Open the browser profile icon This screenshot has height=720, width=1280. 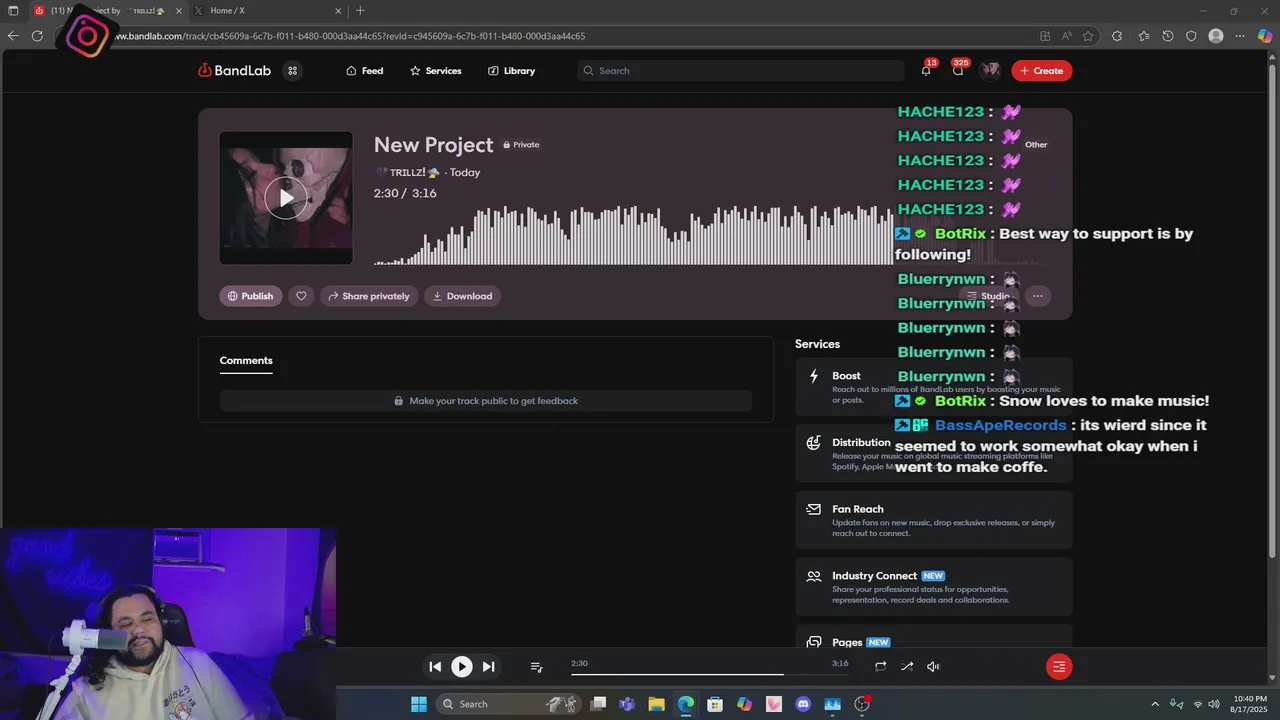pos(1216,36)
